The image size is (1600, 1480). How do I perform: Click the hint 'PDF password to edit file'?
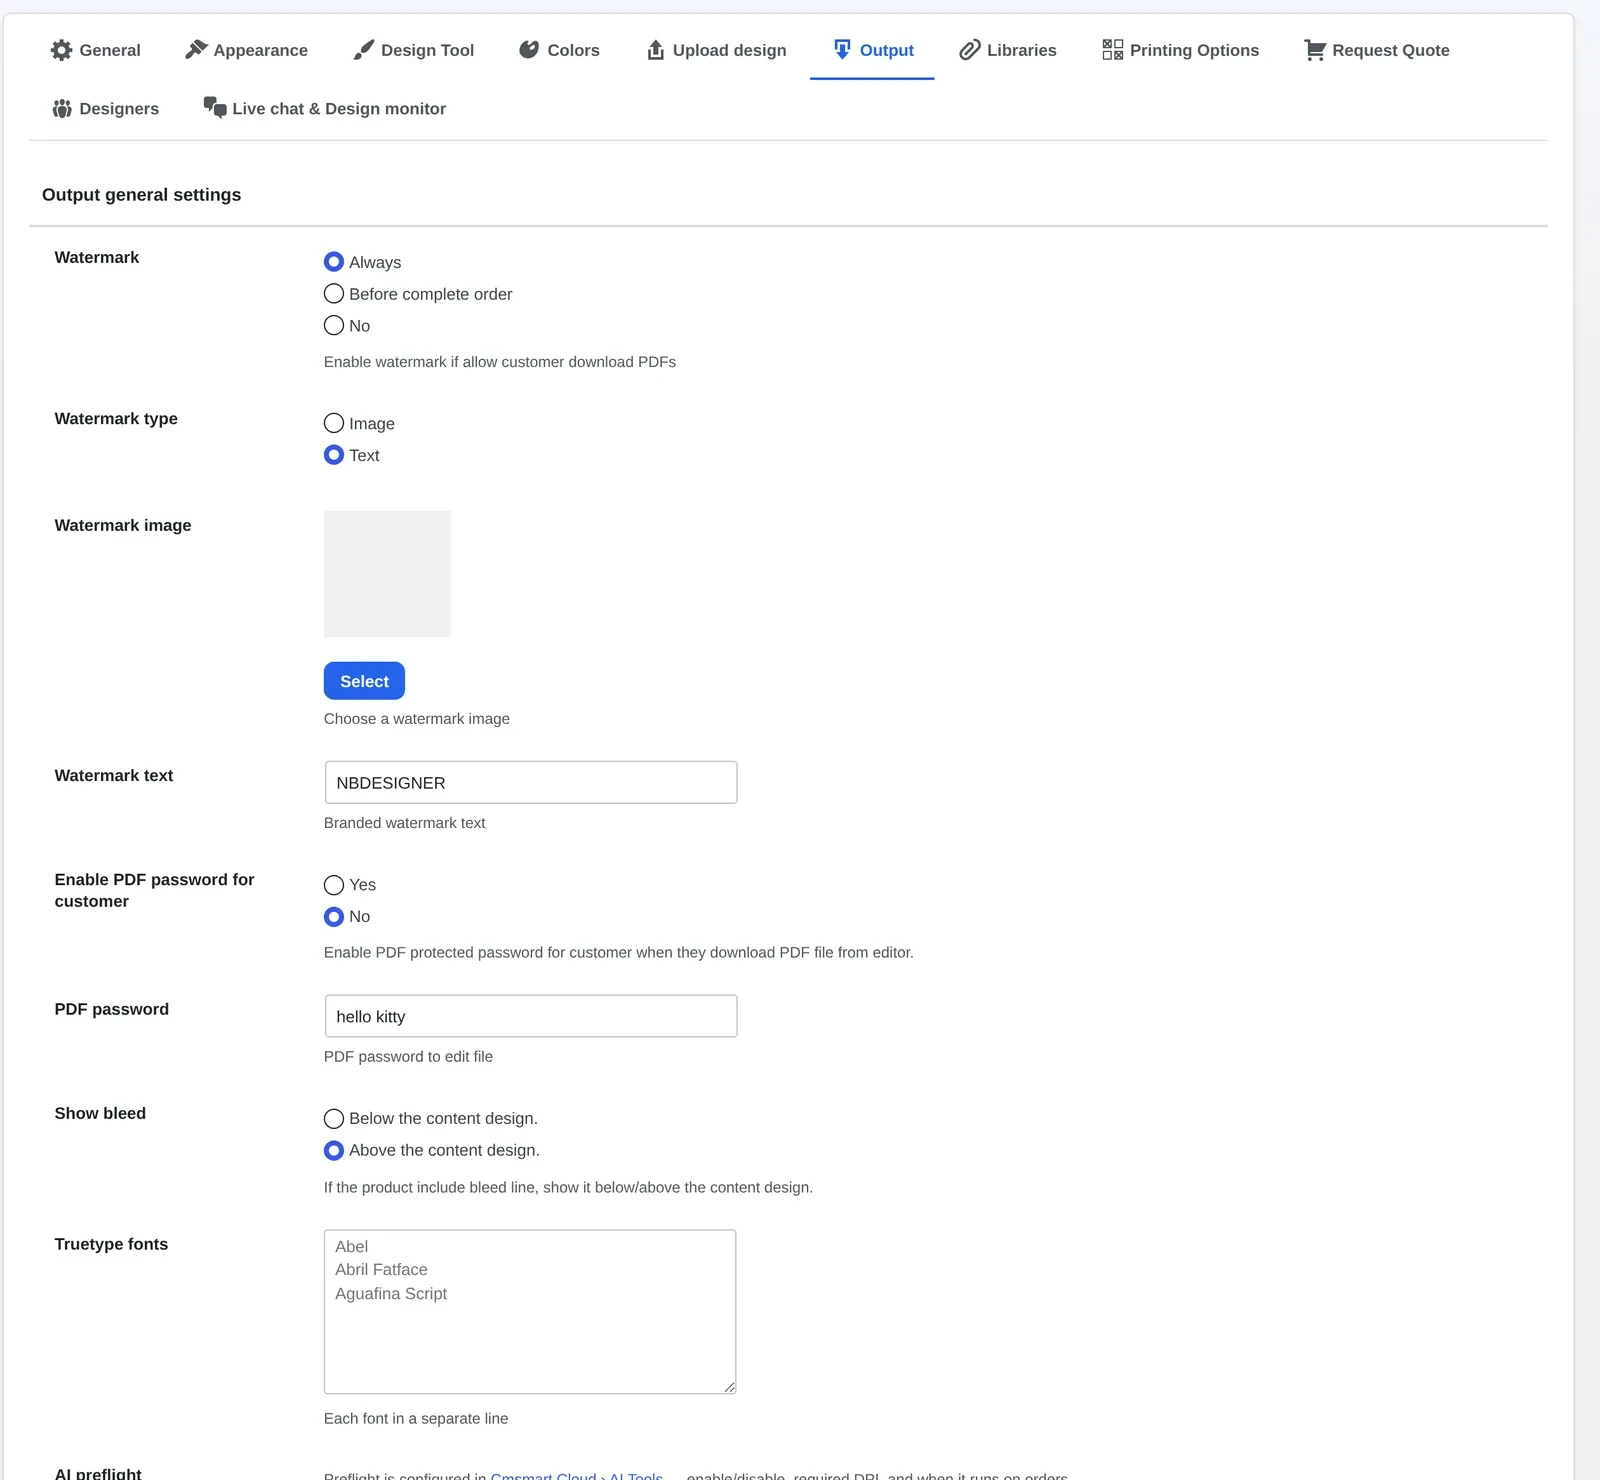click(408, 1057)
